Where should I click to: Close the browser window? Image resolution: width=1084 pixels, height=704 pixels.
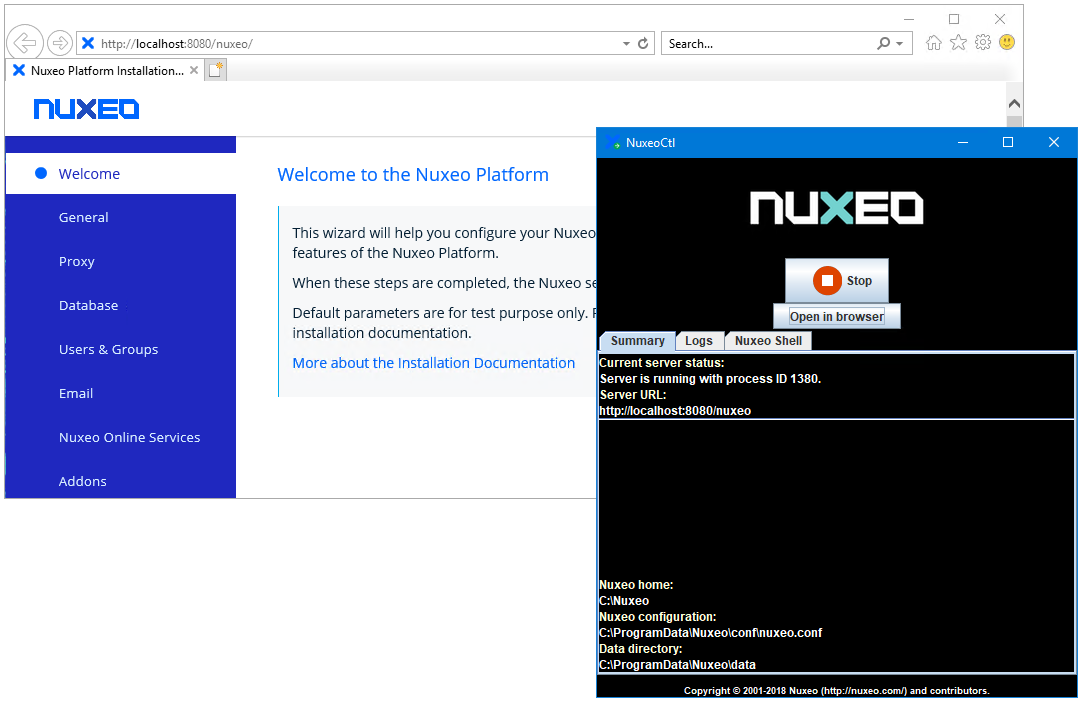pos(1000,19)
